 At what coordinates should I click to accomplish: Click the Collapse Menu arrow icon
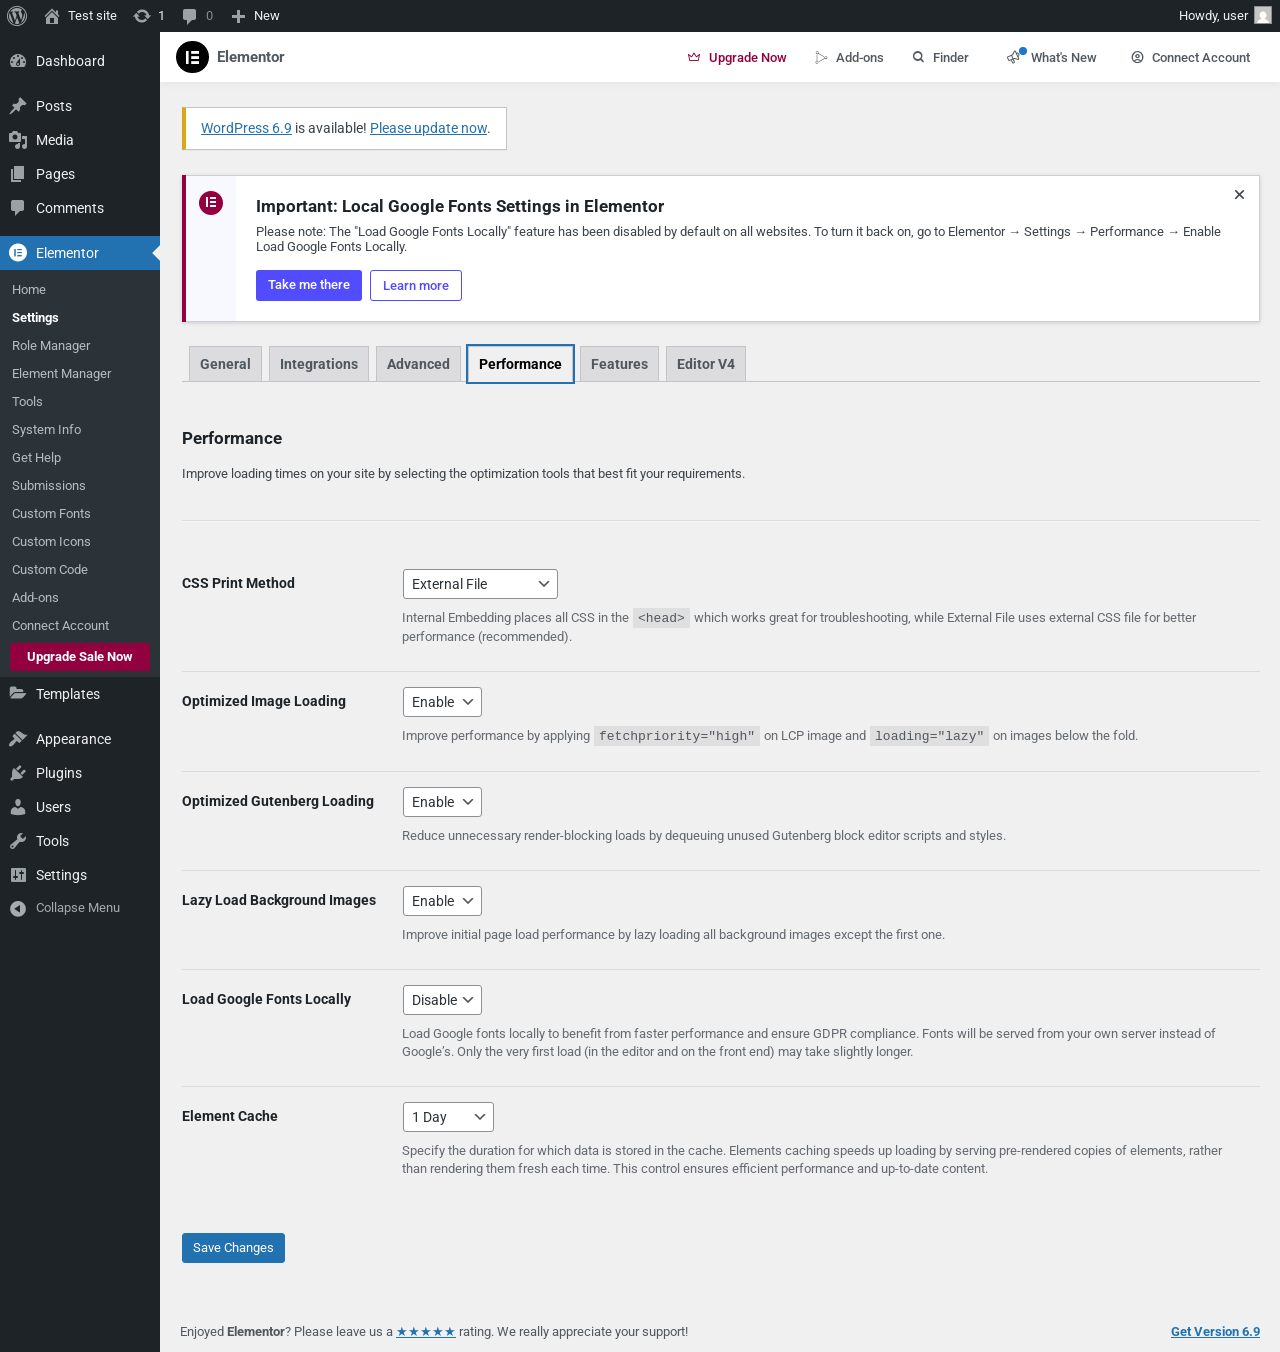tap(18, 908)
